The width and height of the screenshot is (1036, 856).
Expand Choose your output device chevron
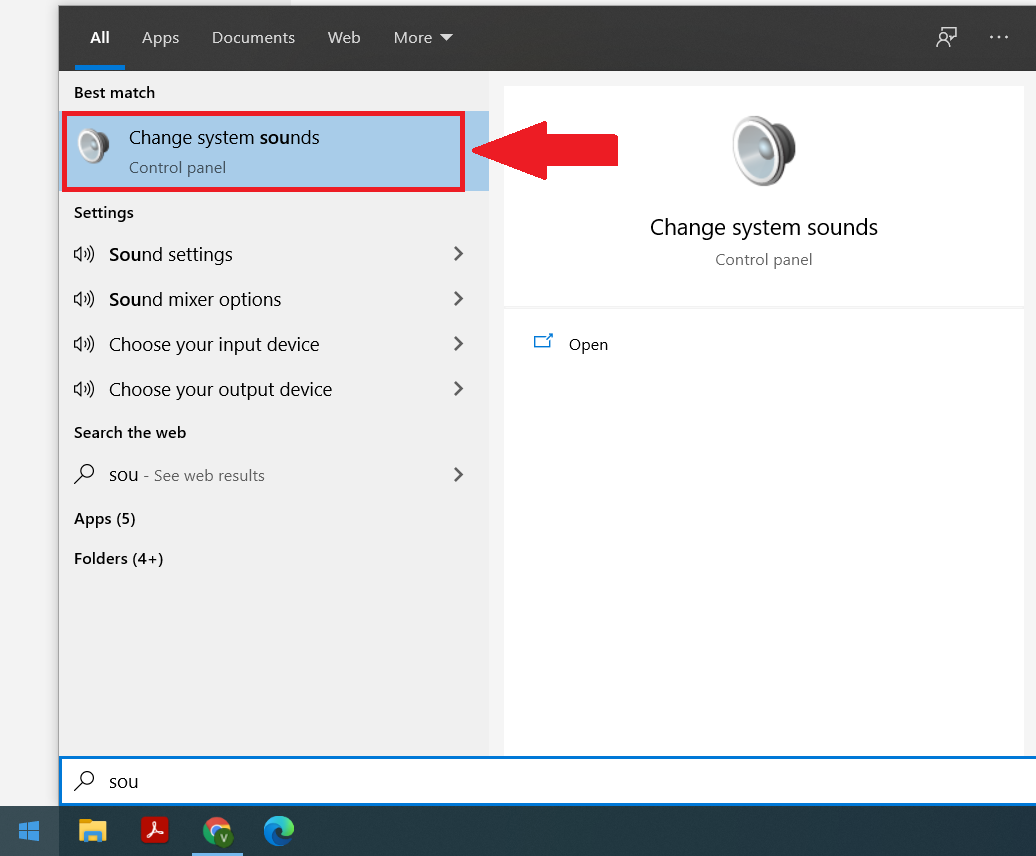coord(458,388)
